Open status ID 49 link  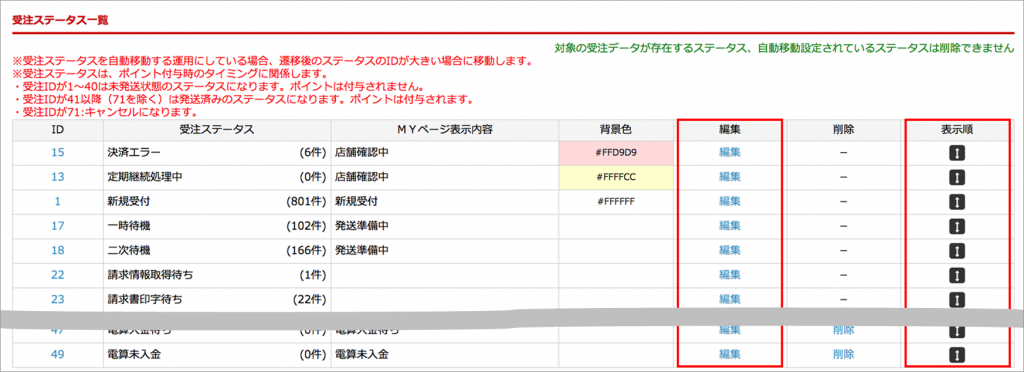[57, 355]
